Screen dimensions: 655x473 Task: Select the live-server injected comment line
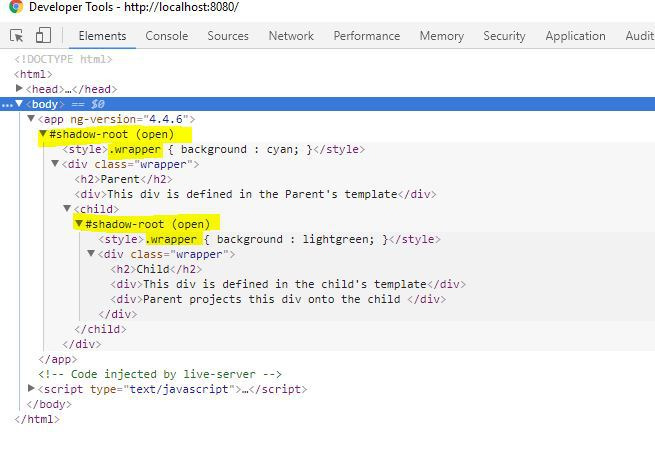[x=160, y=374]
